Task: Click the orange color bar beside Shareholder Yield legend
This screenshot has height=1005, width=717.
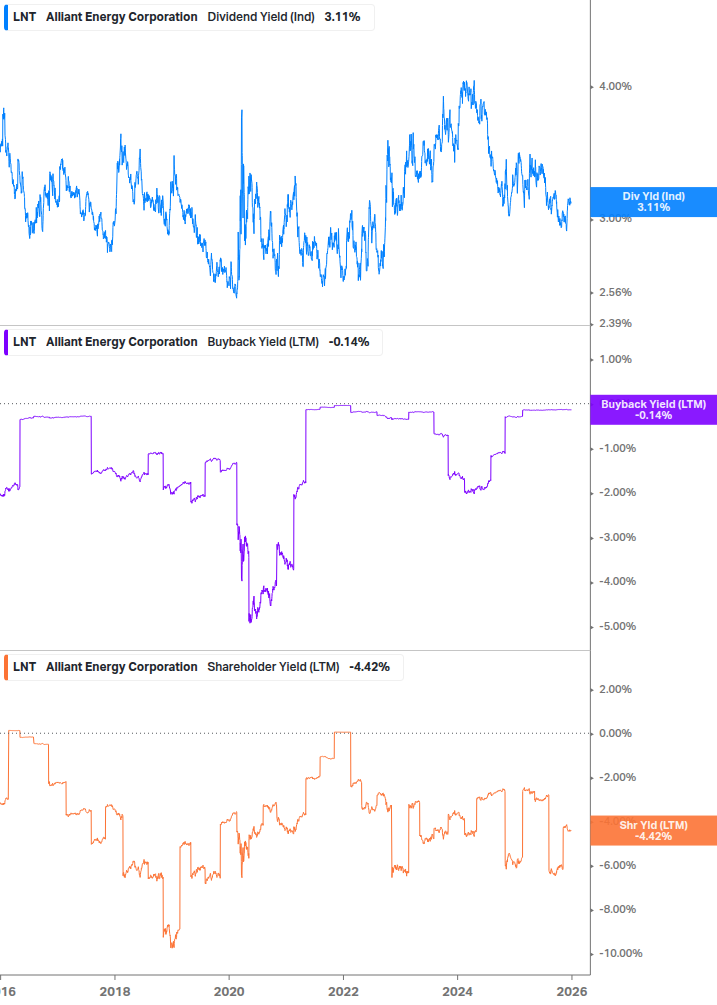Action: pyautogui.click(x=6, y=667)
